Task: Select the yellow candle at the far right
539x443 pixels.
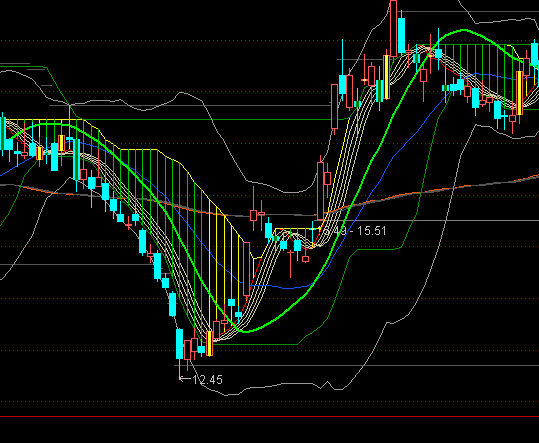Action: pos(519,93)
